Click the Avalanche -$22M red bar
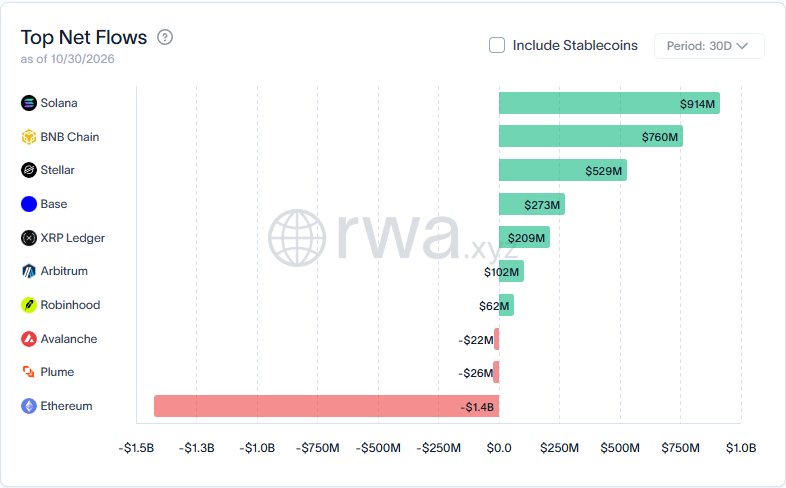786x488 pixels. (496, 339)
